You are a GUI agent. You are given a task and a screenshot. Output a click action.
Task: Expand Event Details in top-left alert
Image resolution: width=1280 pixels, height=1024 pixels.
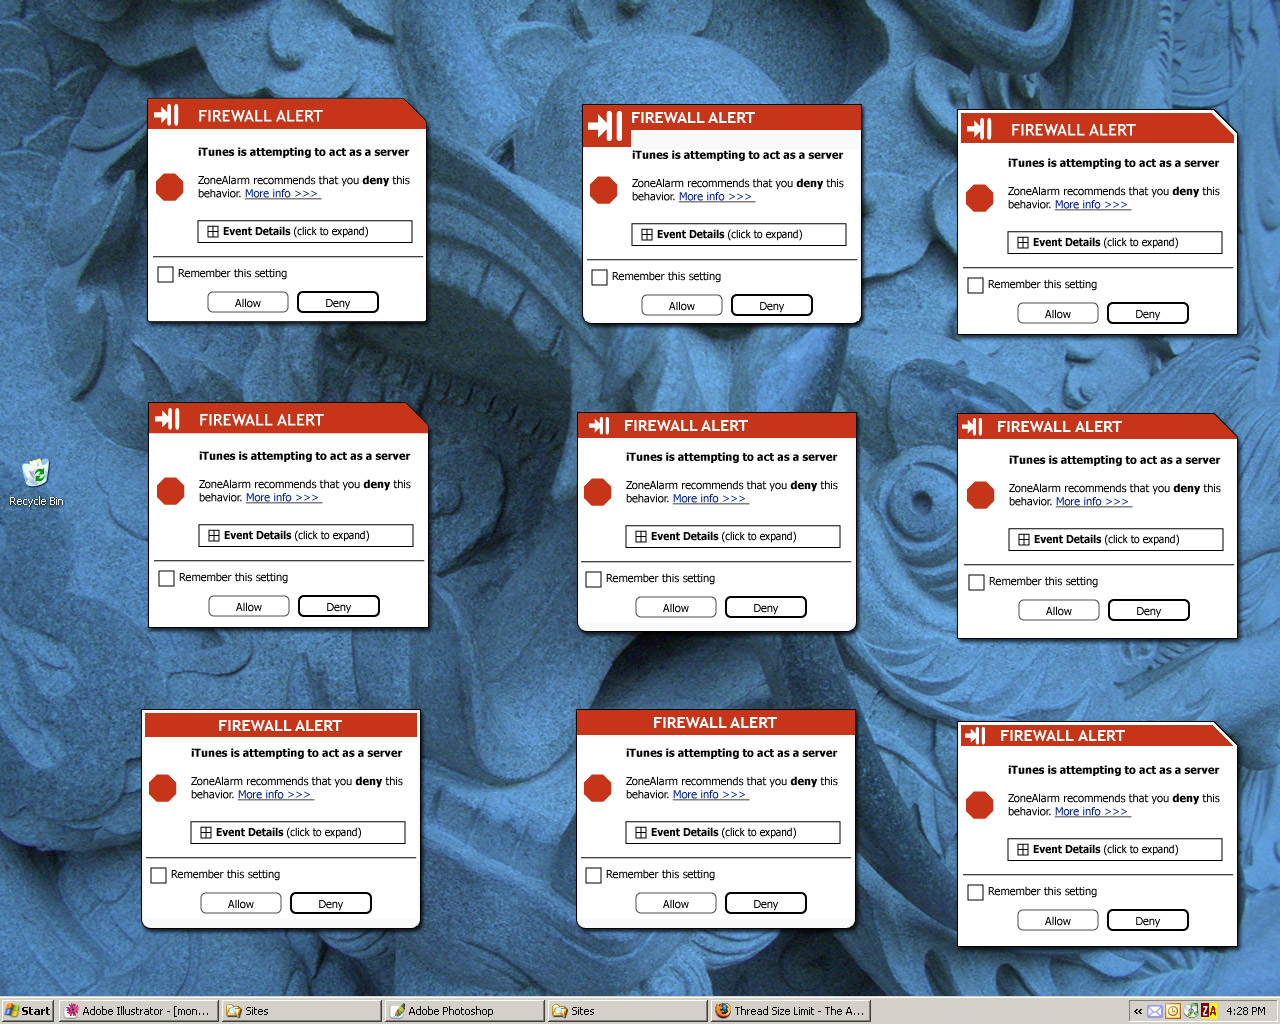point(305,231)
